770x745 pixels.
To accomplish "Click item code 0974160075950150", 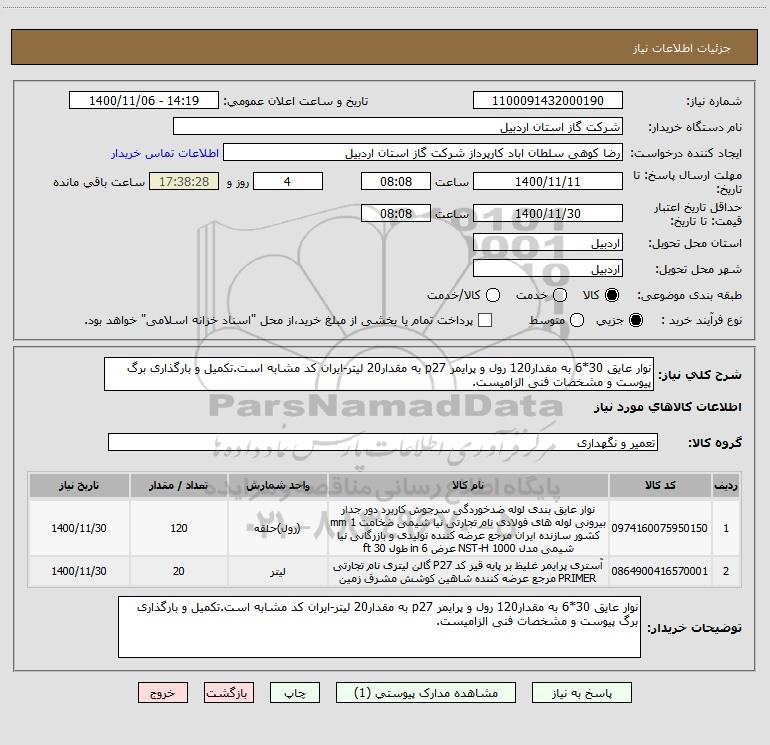I will pyautogui.click(x=660, y=528).
